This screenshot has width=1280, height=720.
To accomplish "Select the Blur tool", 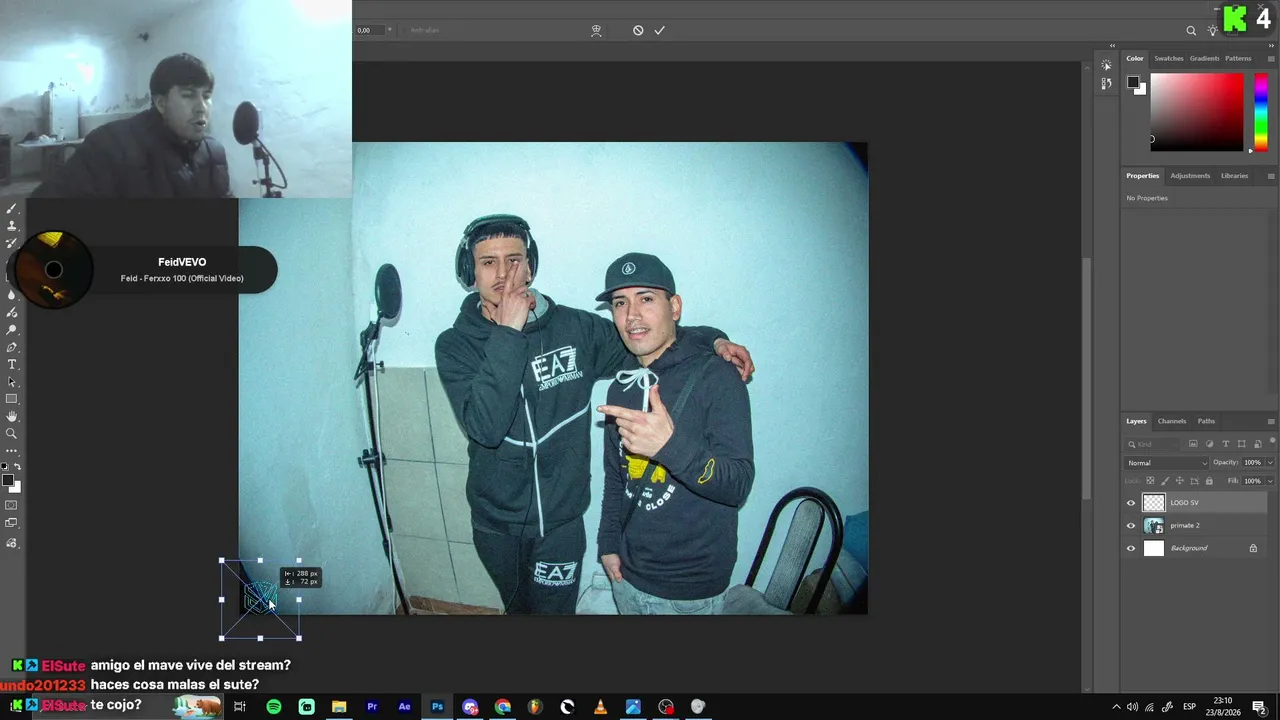I will click(x=12, y=295).
